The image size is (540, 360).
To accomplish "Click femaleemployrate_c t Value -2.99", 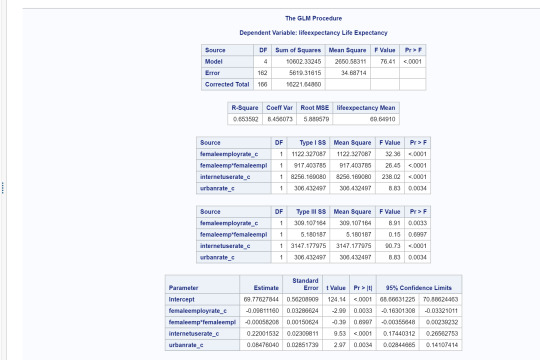I will (339, 311).
